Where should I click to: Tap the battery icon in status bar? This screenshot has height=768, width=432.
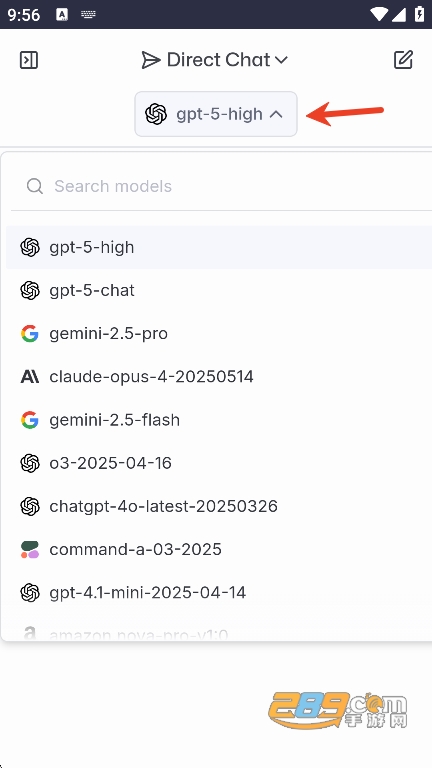(419, 14)
